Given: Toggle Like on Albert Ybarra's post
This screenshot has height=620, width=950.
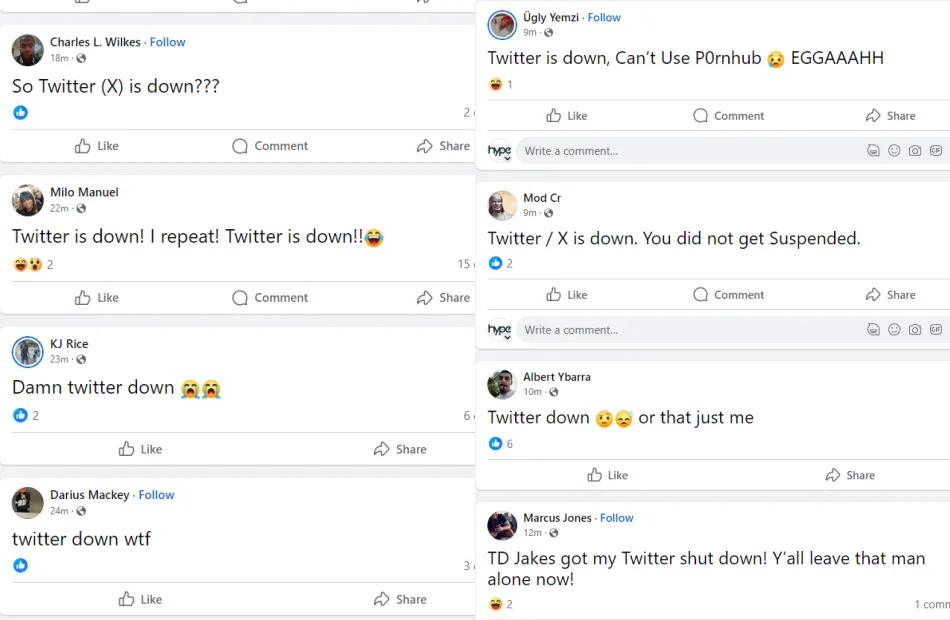Looking at the screenshot, I should [x=607, y=475].
